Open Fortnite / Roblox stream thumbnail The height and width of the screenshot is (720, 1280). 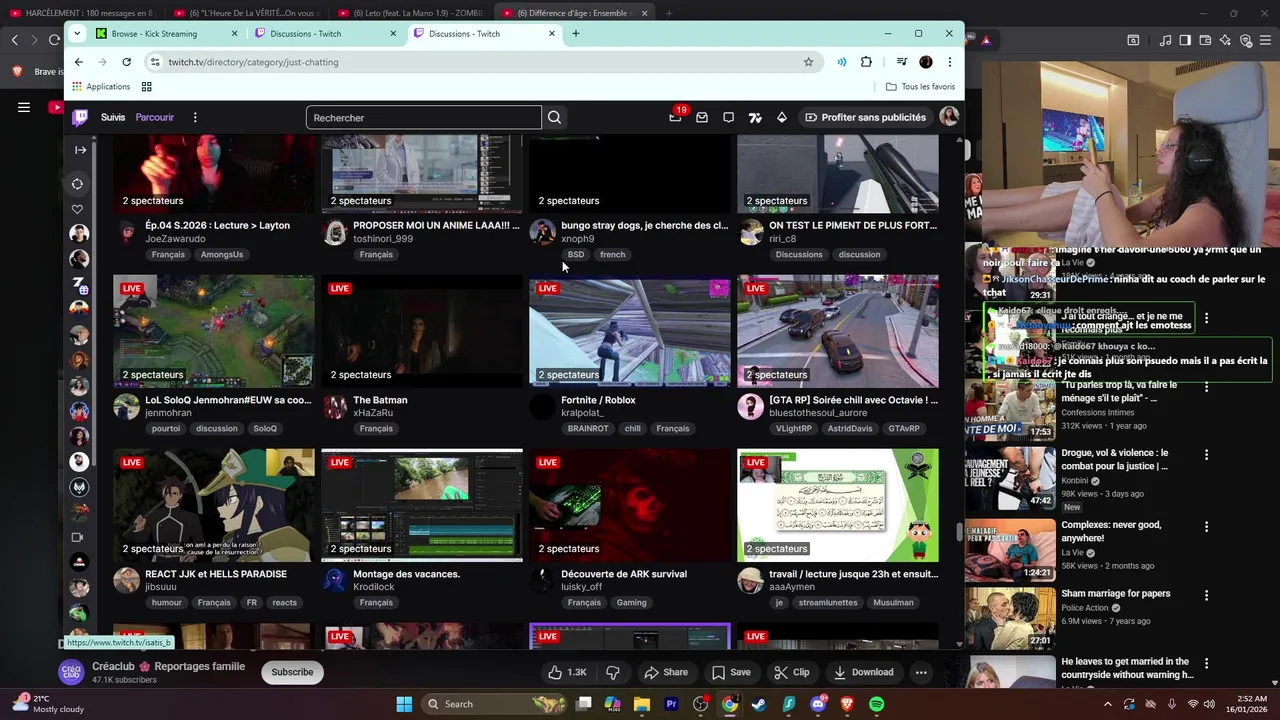pyautogui.click(x=630, y=331)
